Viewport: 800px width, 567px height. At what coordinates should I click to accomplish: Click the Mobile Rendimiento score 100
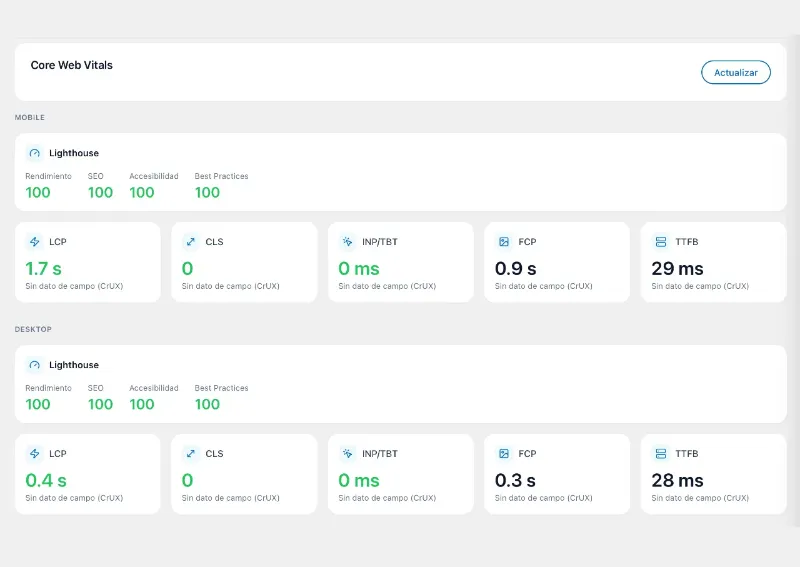pos(38,192)
